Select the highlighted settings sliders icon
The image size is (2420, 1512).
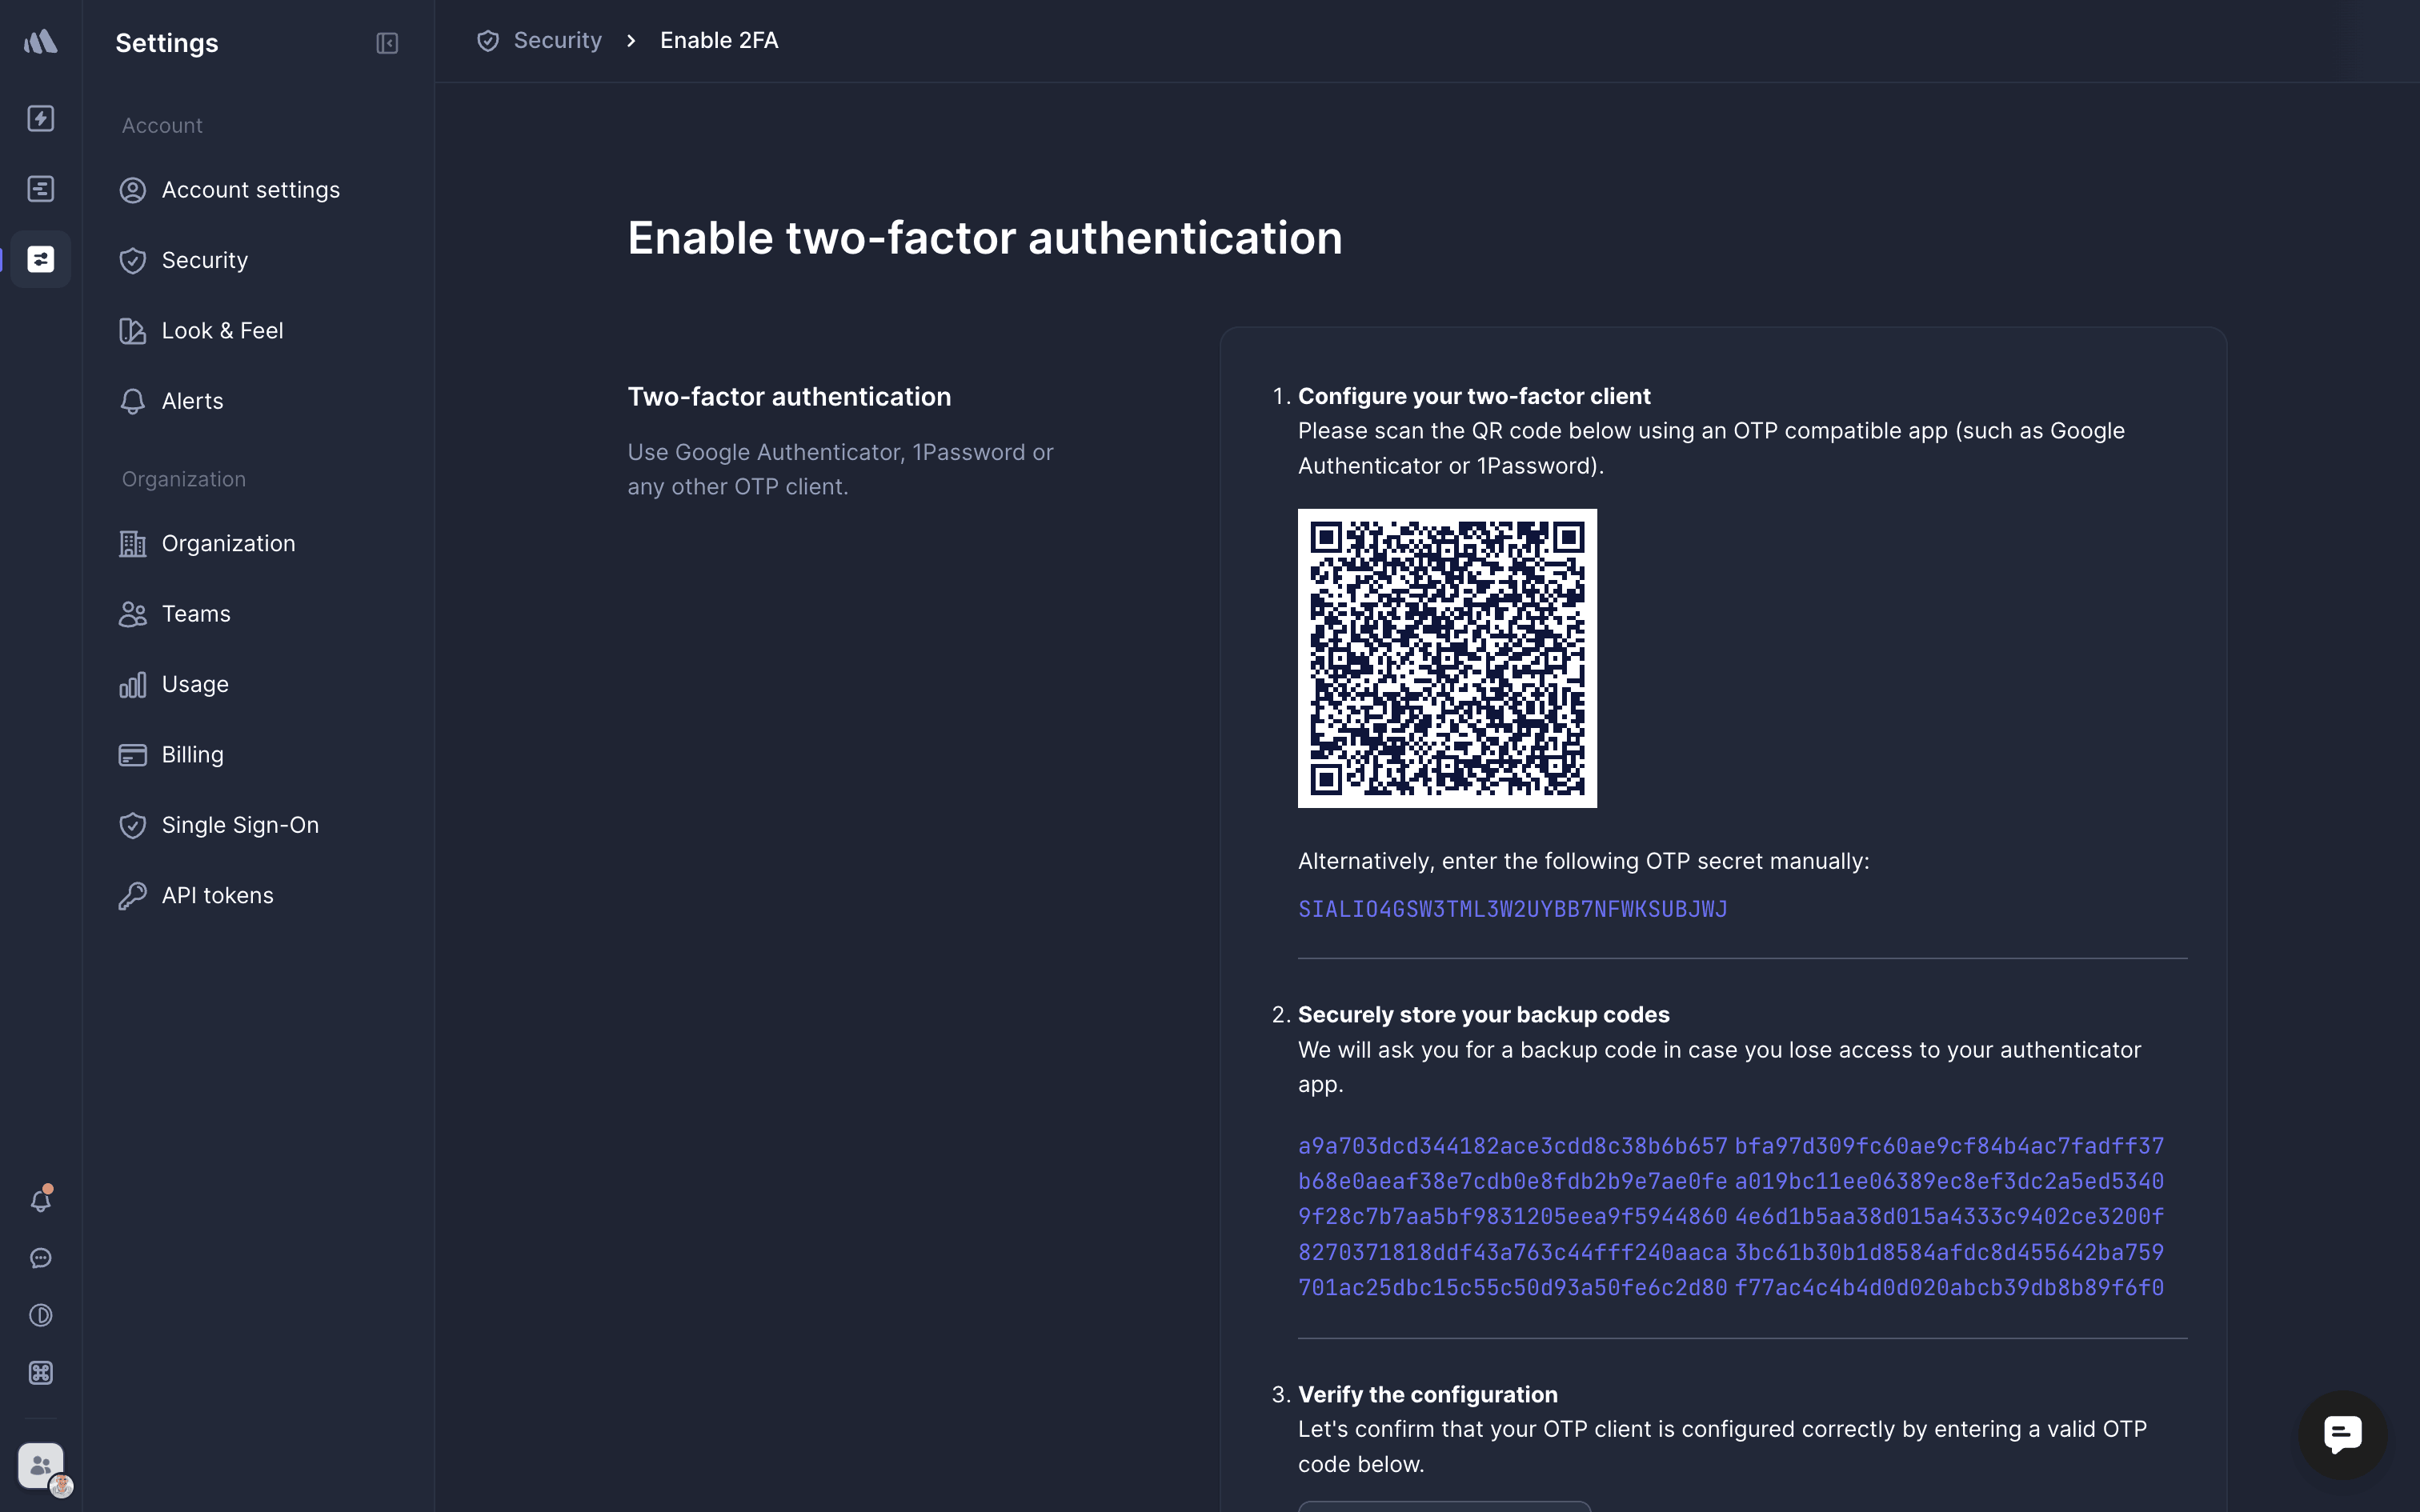(x=40, y=258)
